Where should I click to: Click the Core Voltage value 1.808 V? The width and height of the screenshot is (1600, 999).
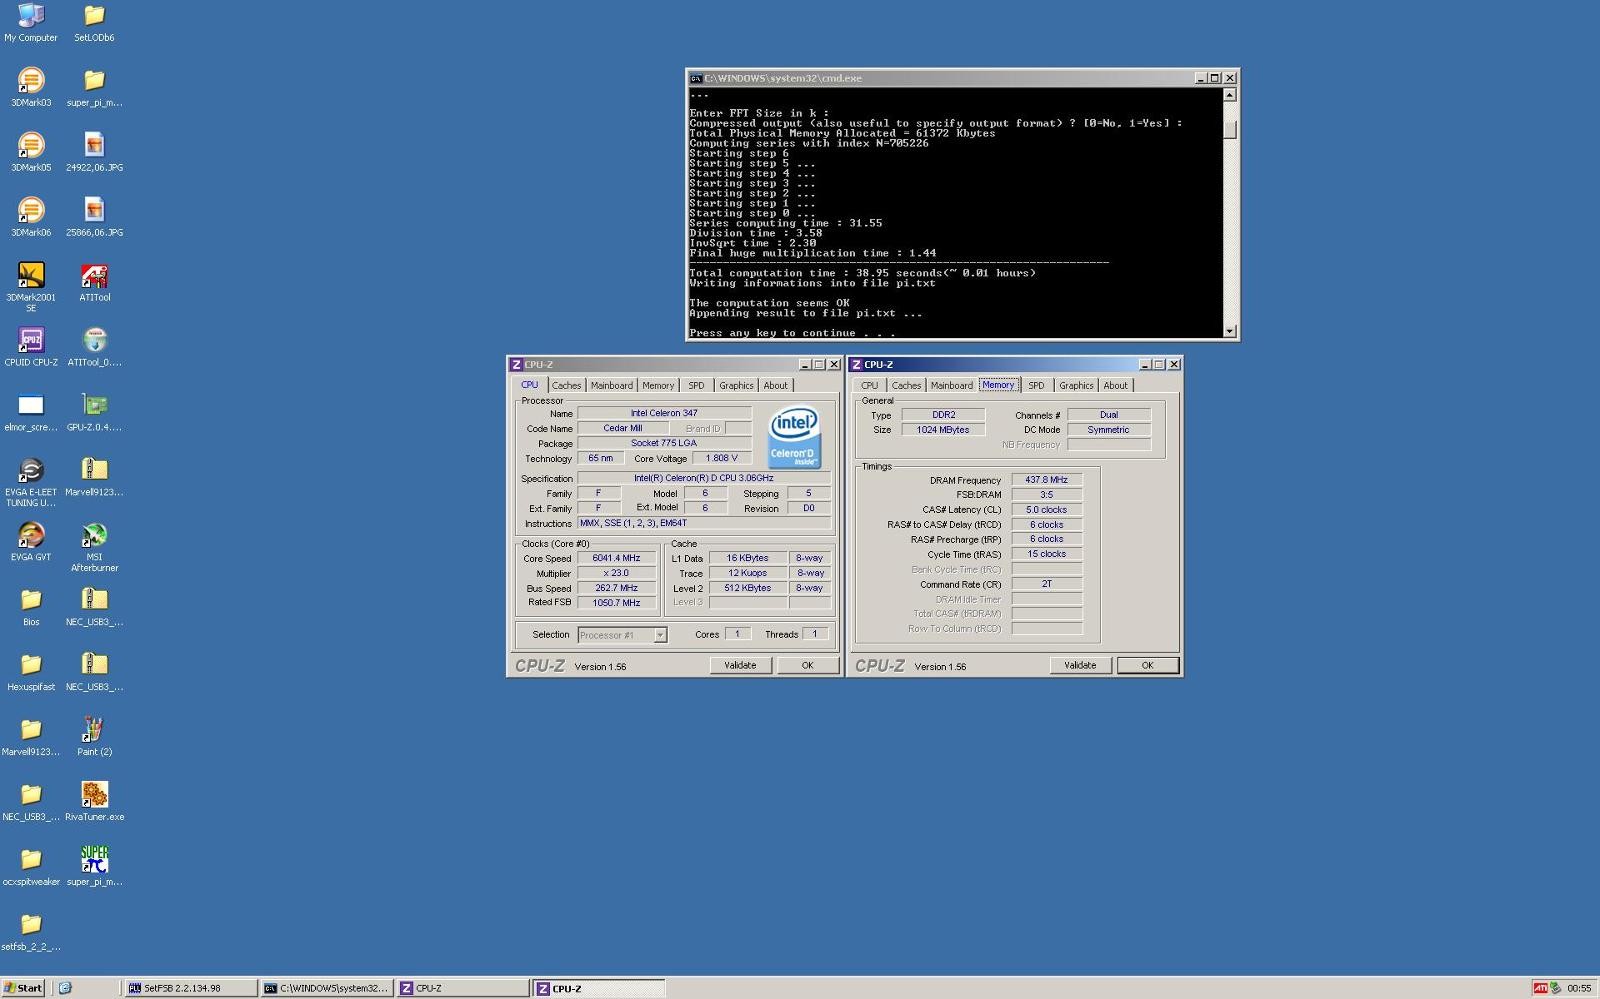721,458
